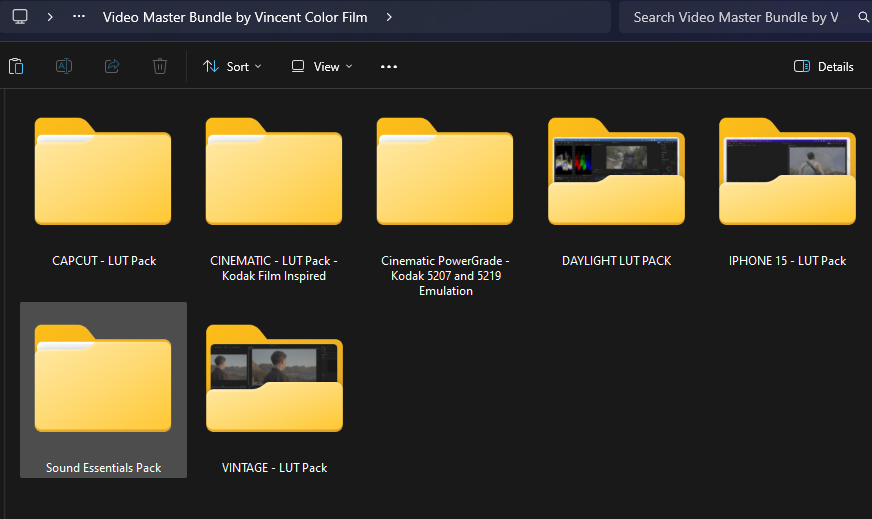
Task: Click the Paste clipboard icon
Action: (x=16, y=66)
